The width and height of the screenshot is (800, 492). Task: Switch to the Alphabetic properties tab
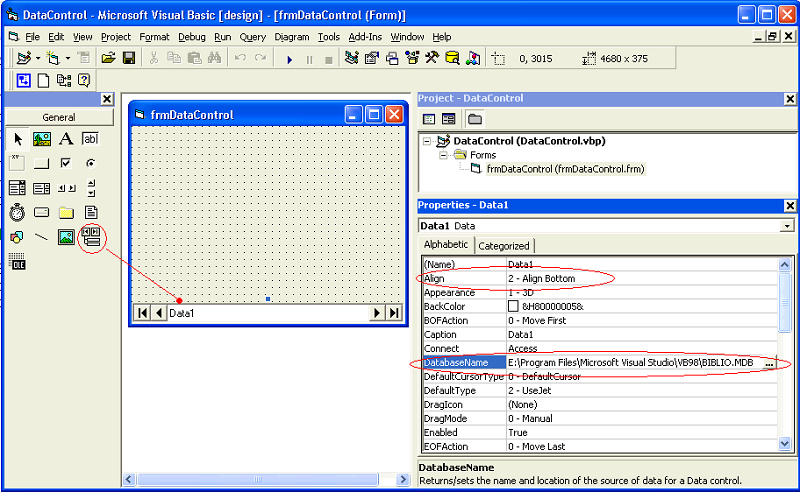pyautogui.click(x=445, y=244)
